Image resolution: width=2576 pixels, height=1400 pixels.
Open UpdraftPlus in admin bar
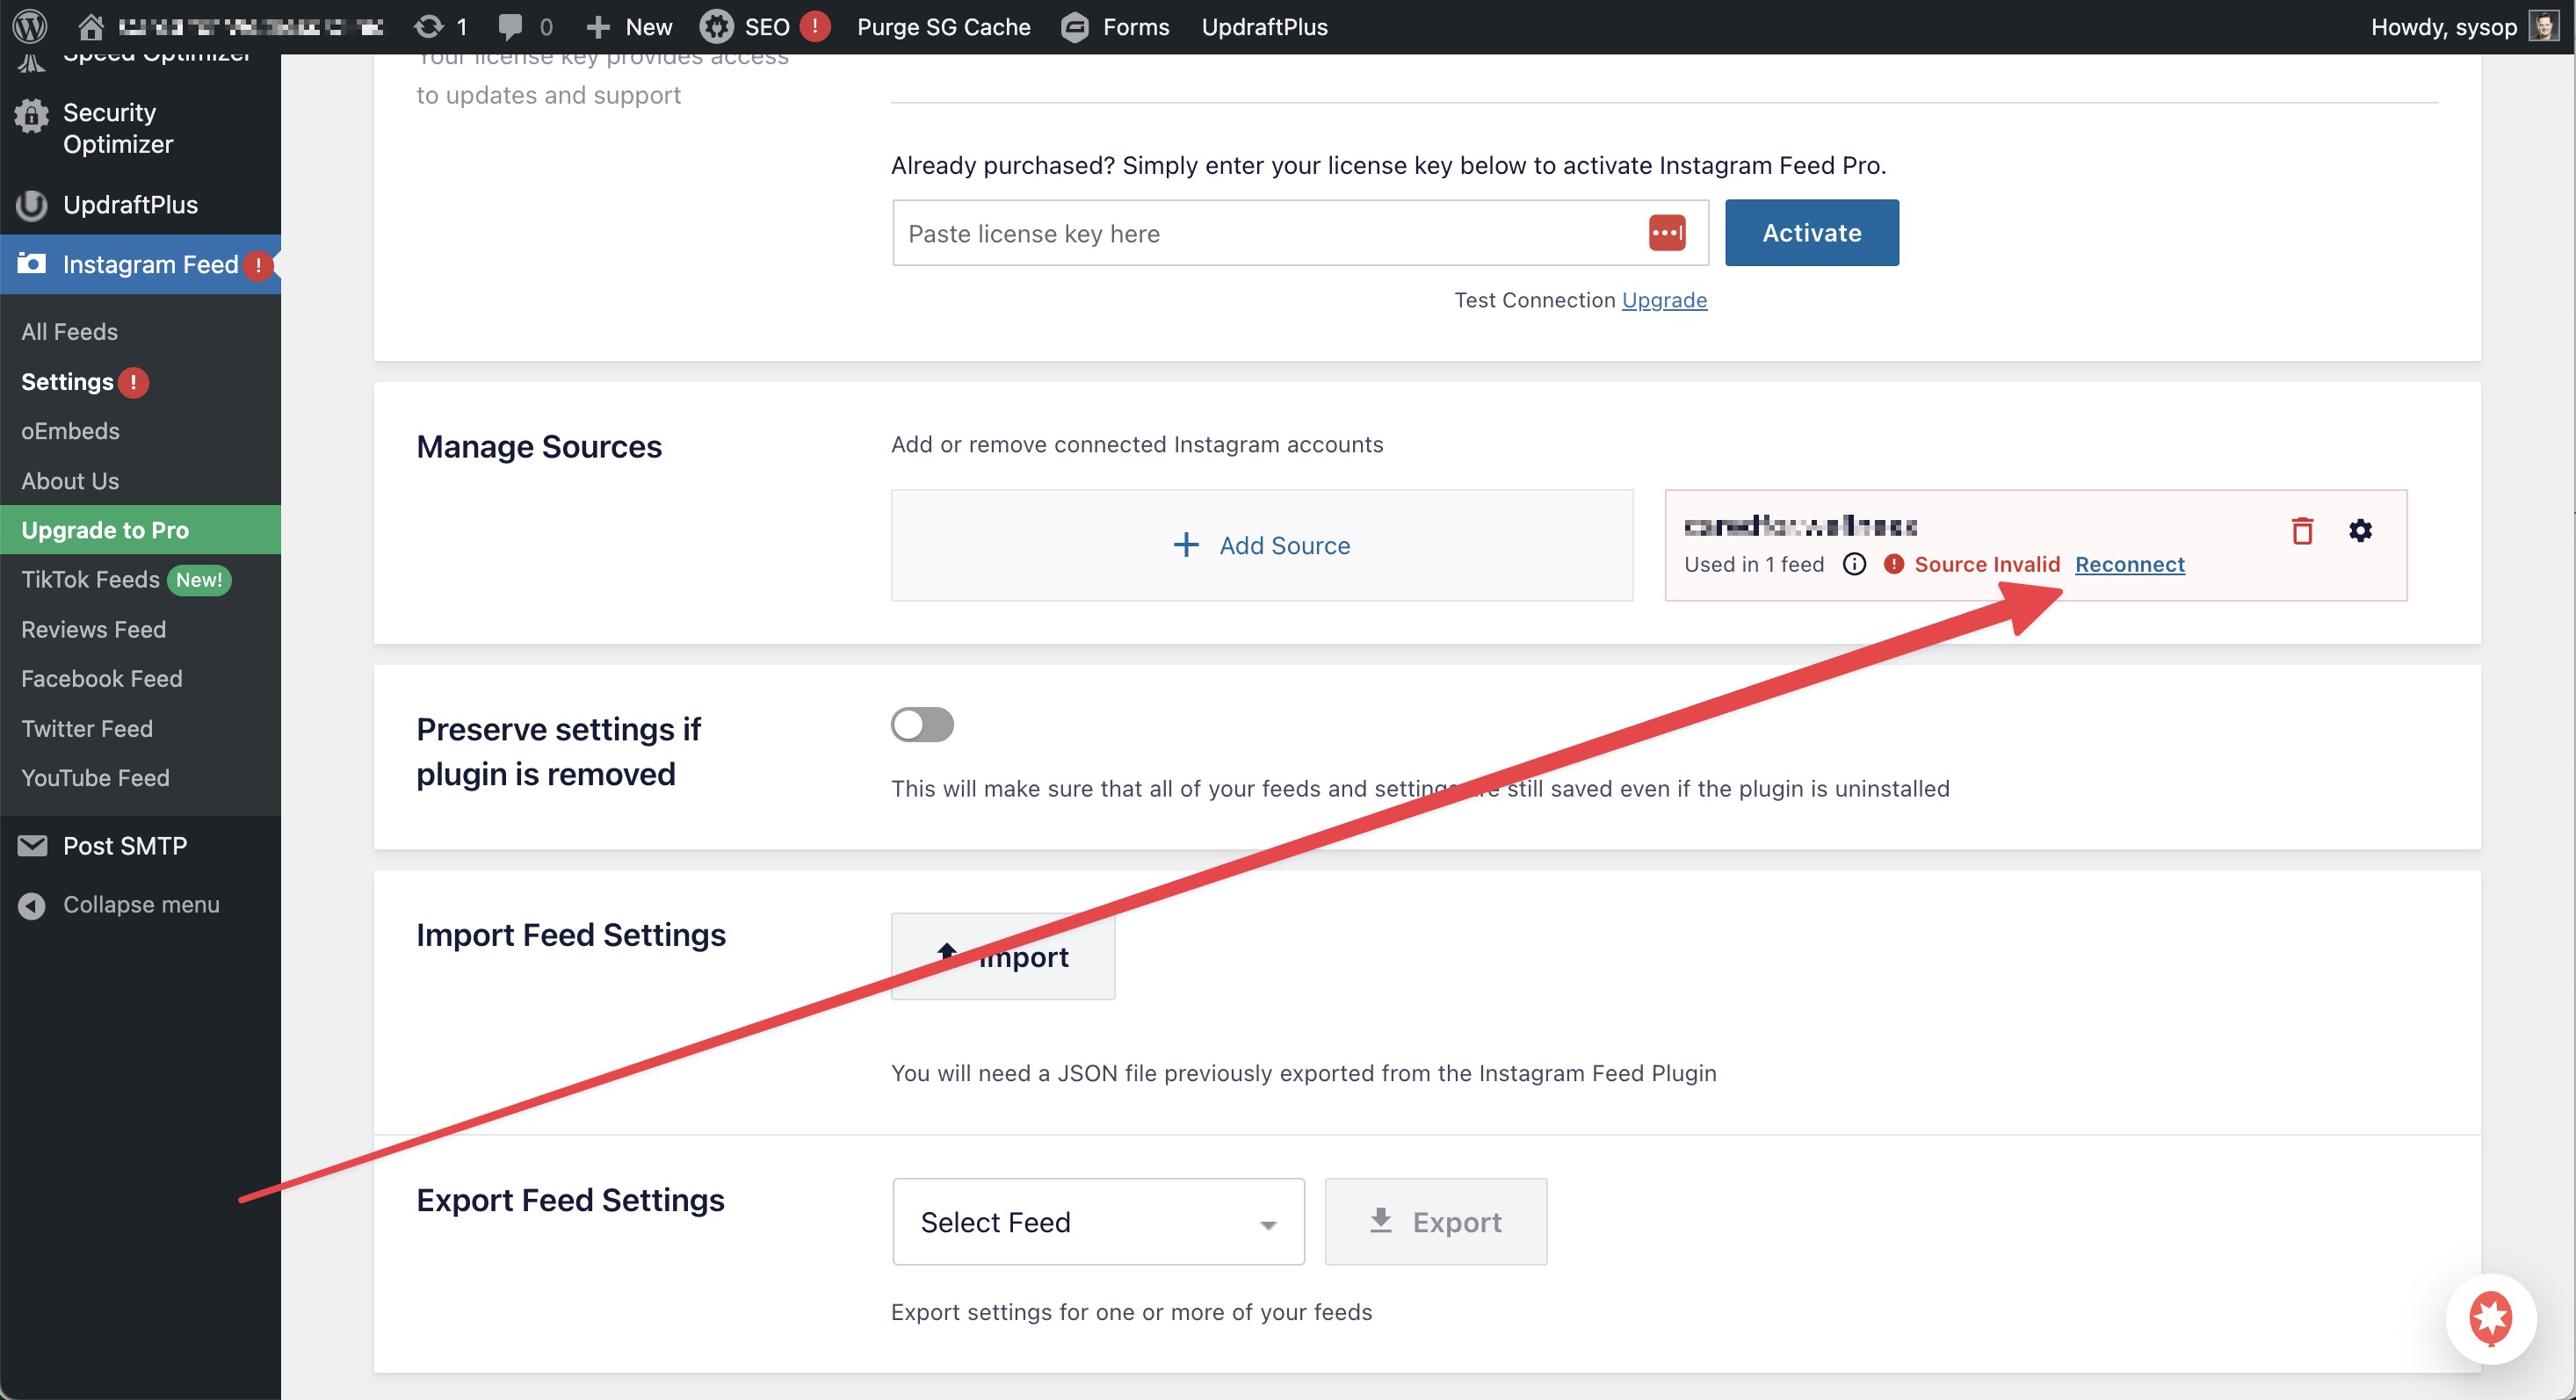(x=1264, y=27)
